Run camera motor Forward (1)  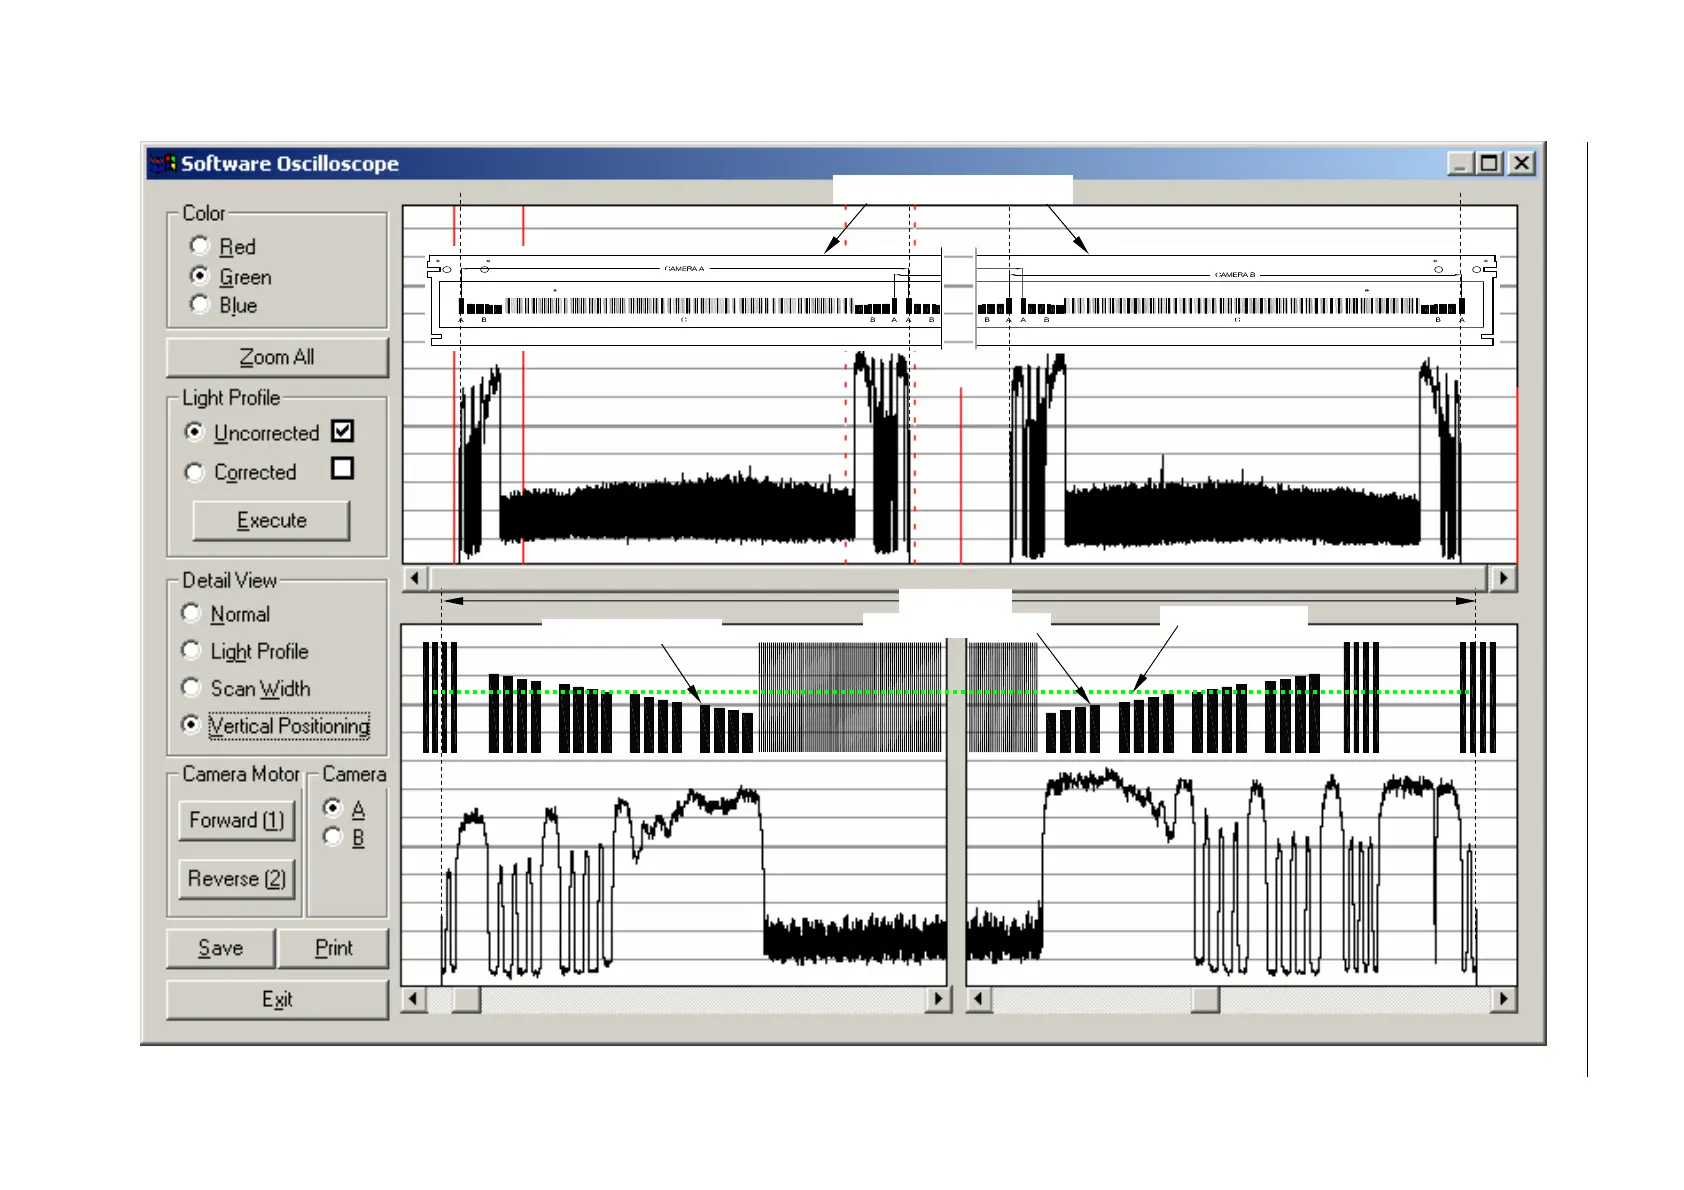pyautogui.click(x=237, y=820)
